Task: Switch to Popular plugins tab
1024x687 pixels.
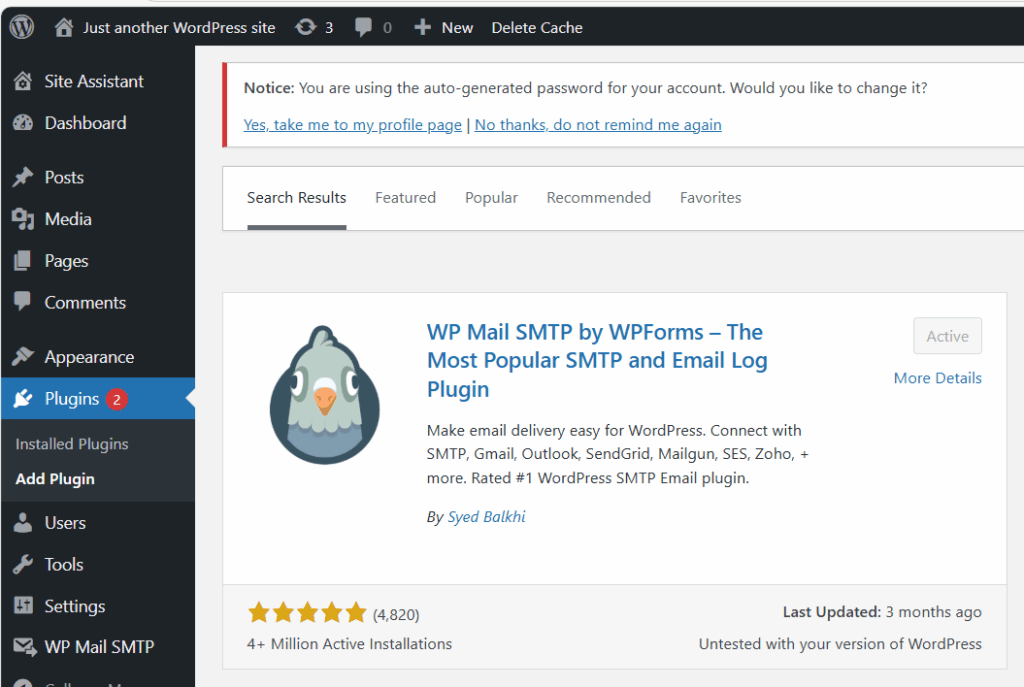Action: 491,198
